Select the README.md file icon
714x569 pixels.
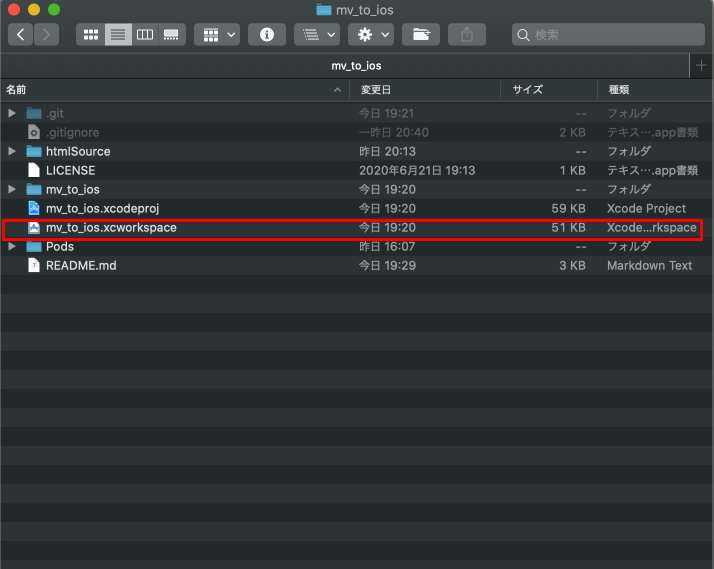click(x=34, y=265)
